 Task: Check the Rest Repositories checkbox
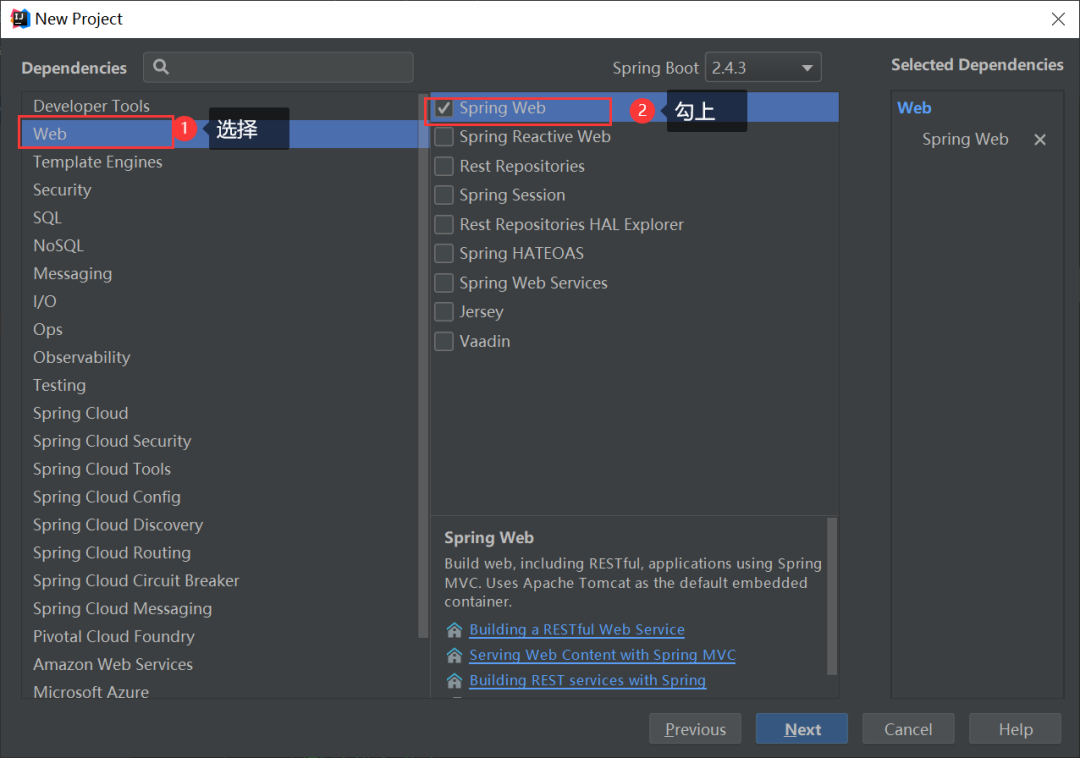click(444, 167)
